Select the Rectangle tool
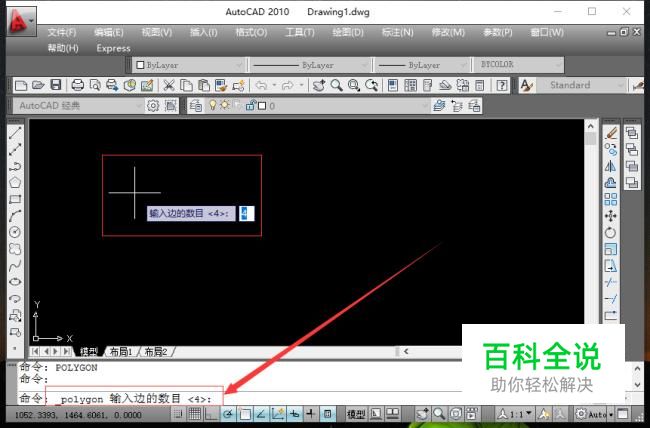Image resolution: width=650 pixels, height=428 pixels. [x=15, y=199]
